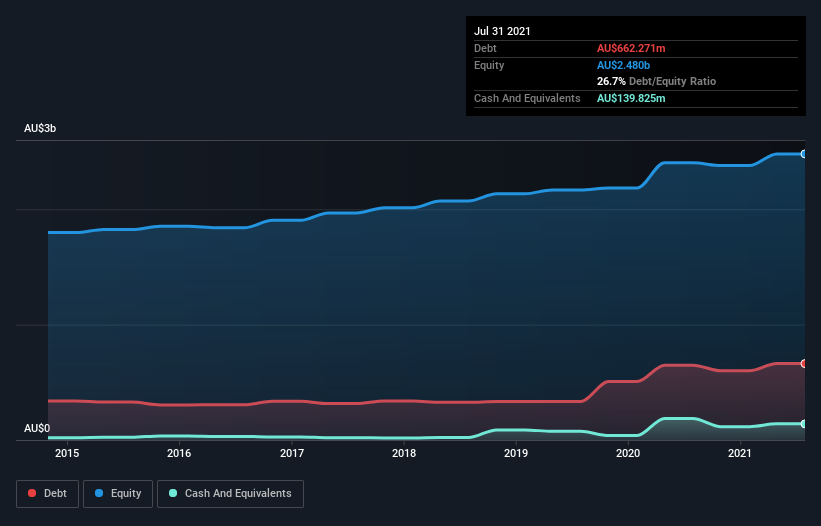Screen dimensions: 821x526
Task: Click the 2015 x-axis label
Action: (x=67, y=453)
